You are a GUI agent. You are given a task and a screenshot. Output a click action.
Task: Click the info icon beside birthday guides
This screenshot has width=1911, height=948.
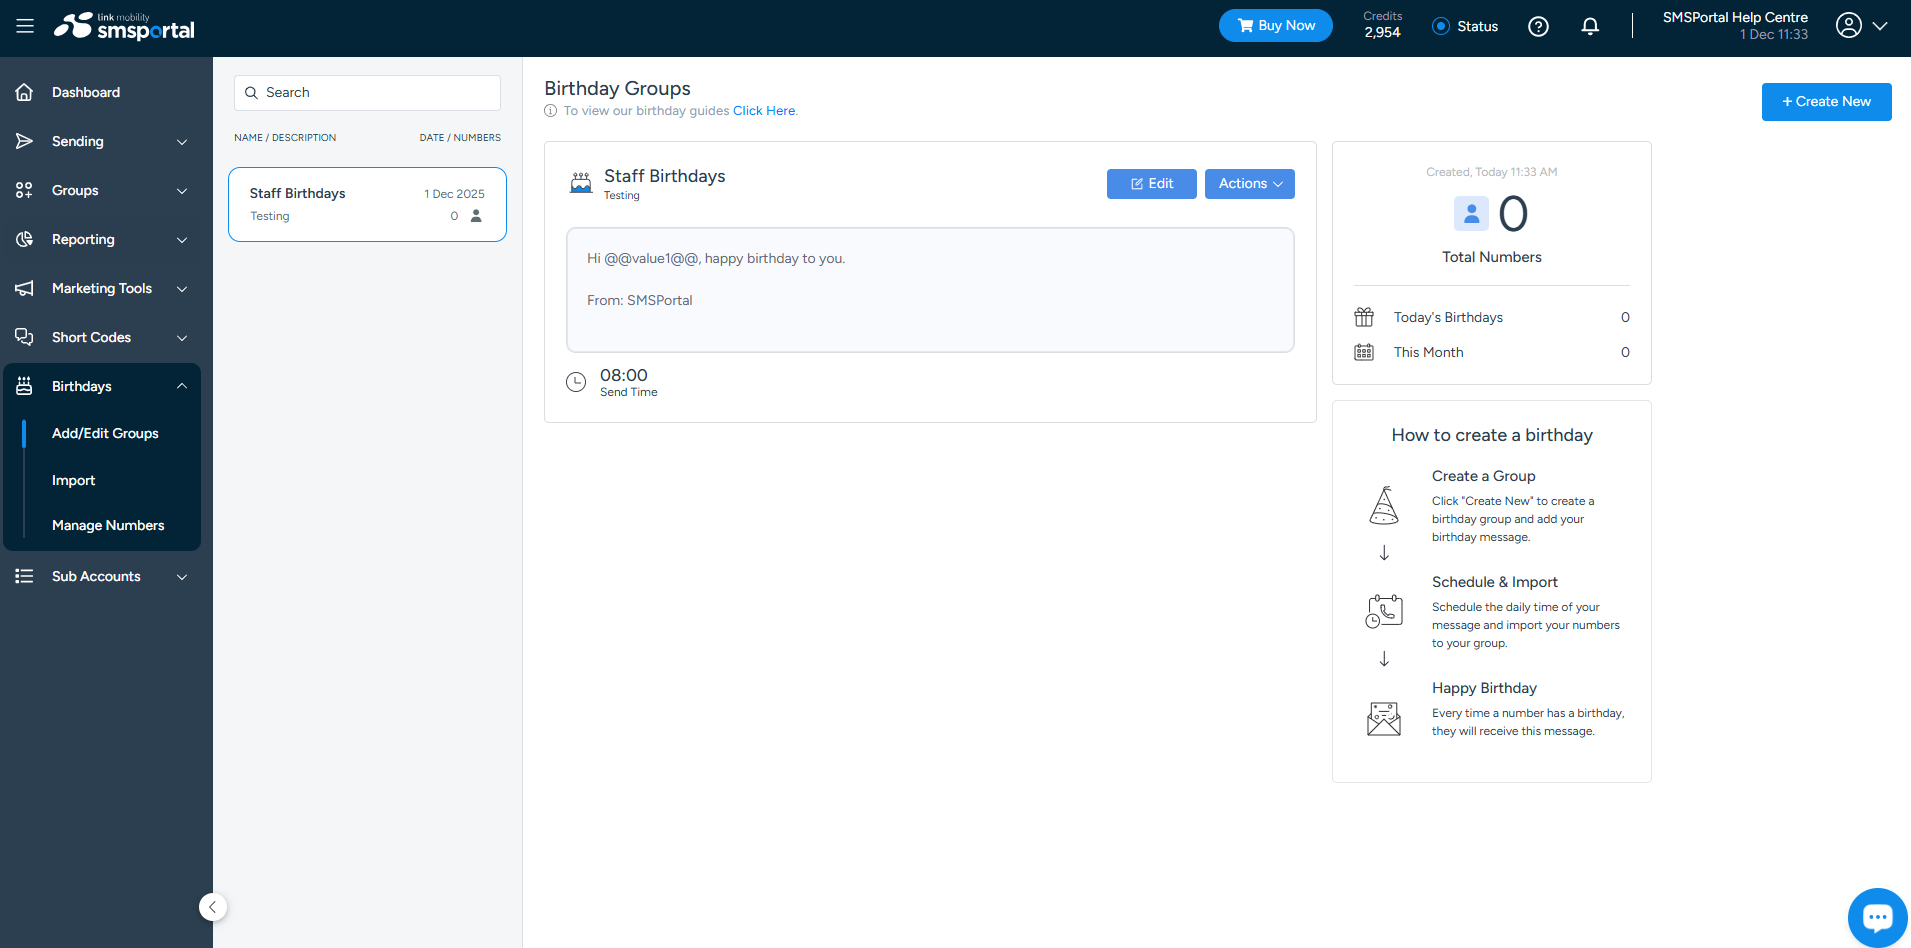pyautogui.click(x=551, y=111)
